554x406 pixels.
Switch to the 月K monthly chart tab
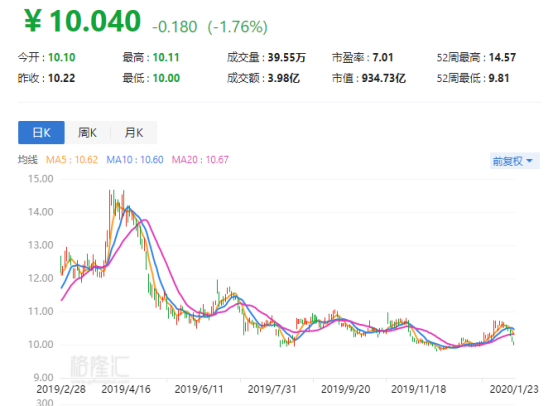coord(134,133)
